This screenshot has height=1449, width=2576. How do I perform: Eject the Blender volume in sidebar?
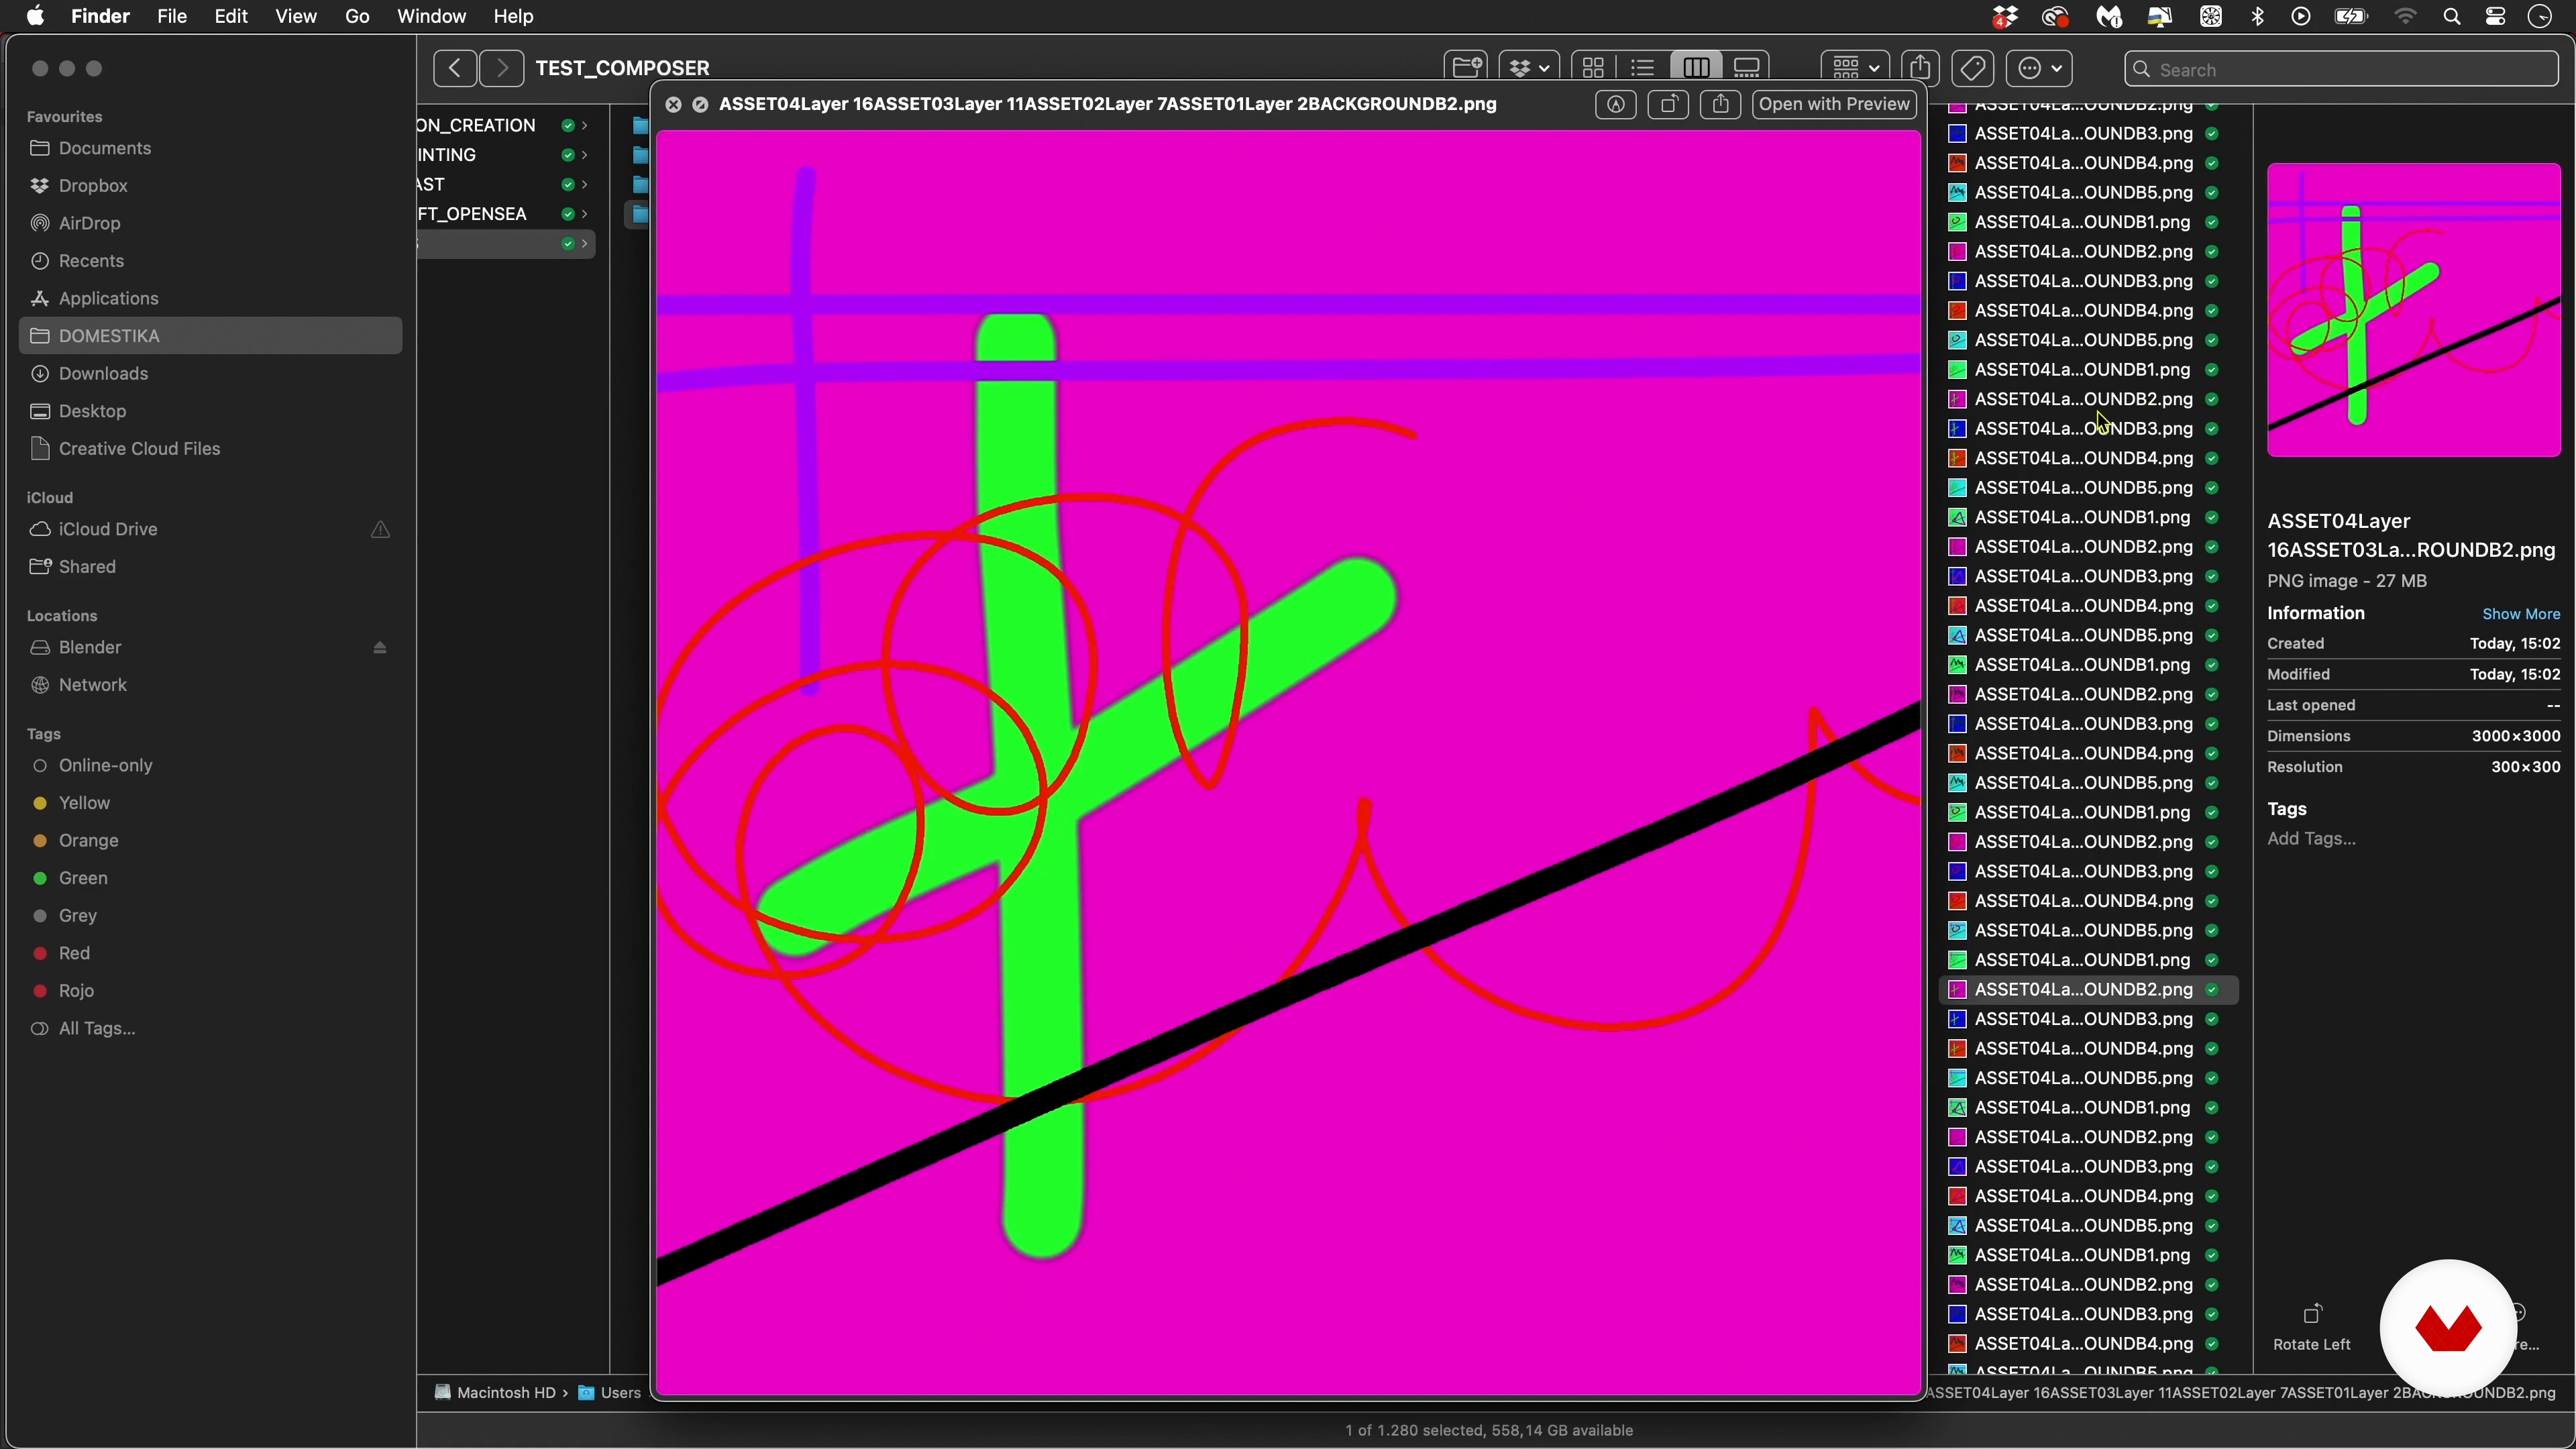coord(380,648)
